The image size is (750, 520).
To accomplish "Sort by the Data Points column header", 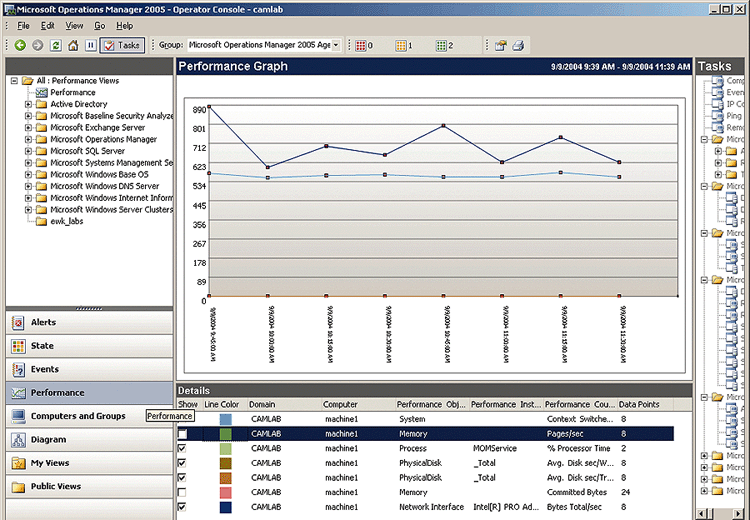I will (x=645, y=404).
